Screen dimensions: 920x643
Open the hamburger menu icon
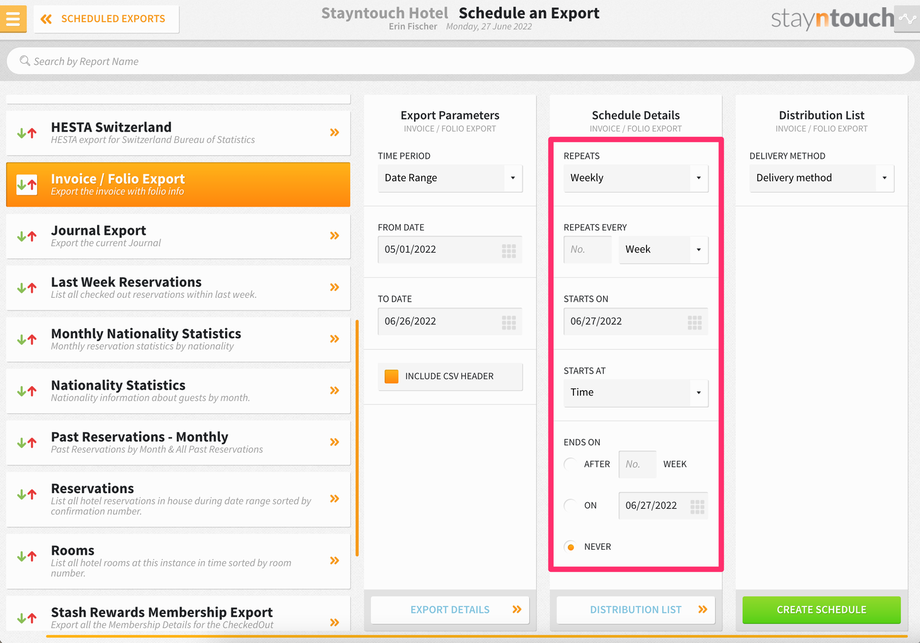point(13,19)
